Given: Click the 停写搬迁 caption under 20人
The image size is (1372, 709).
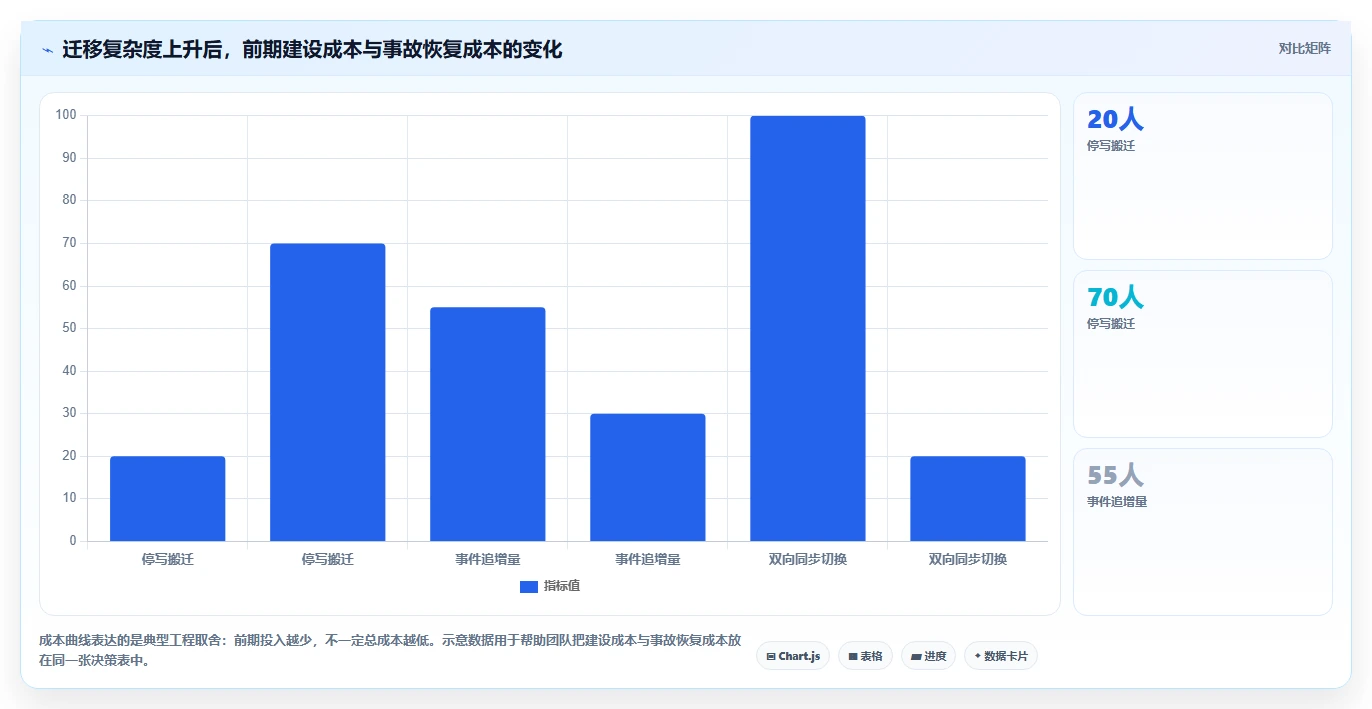Looking at the screenshot, I should 1111,146.
